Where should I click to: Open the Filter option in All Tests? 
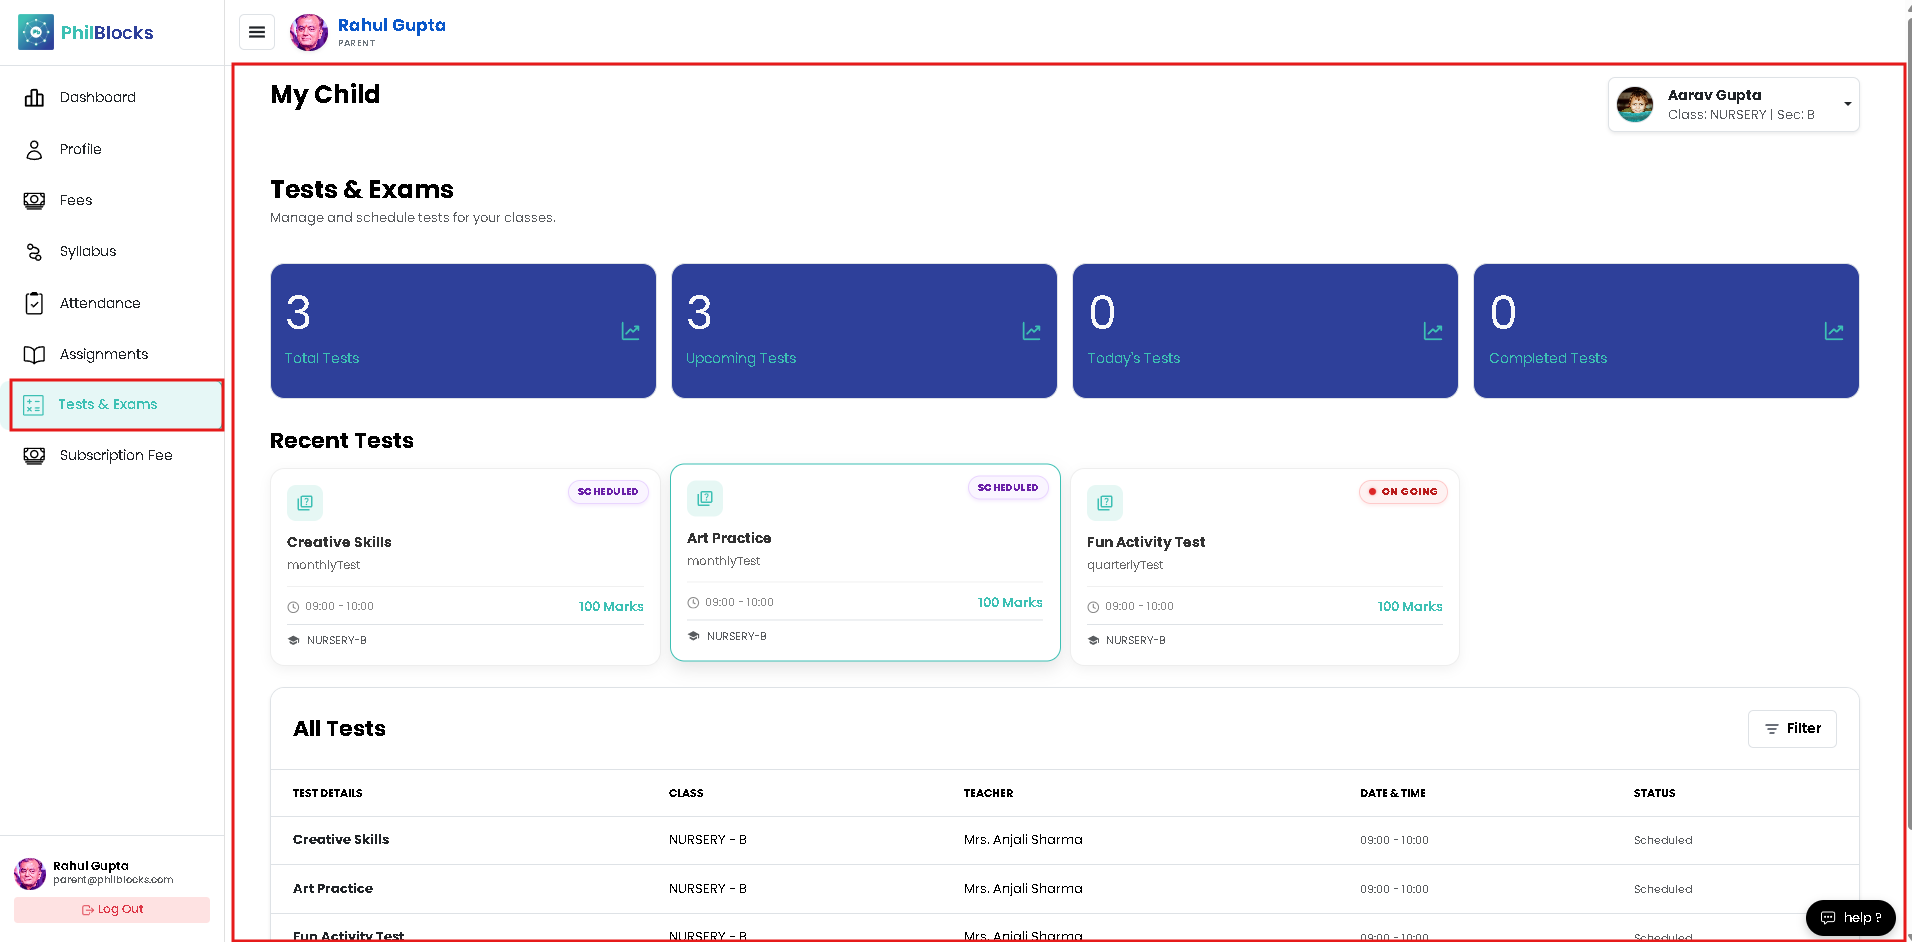(x=1792, y=729)
